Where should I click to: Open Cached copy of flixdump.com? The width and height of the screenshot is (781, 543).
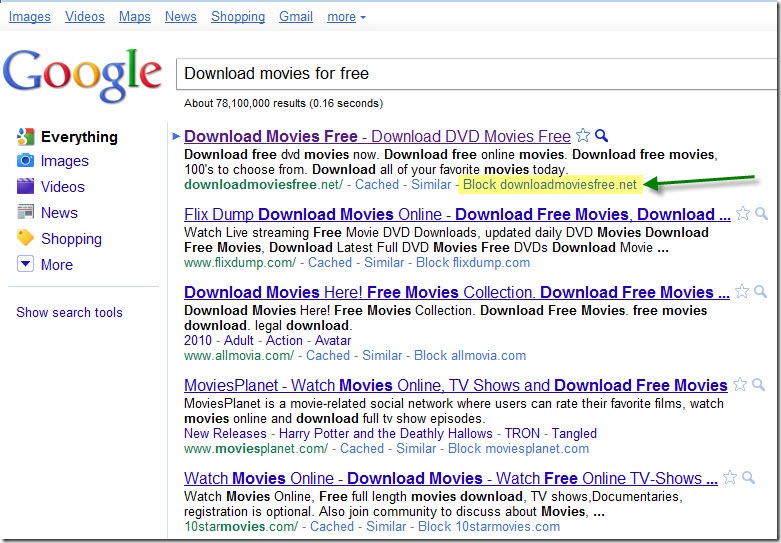[330, 263]
